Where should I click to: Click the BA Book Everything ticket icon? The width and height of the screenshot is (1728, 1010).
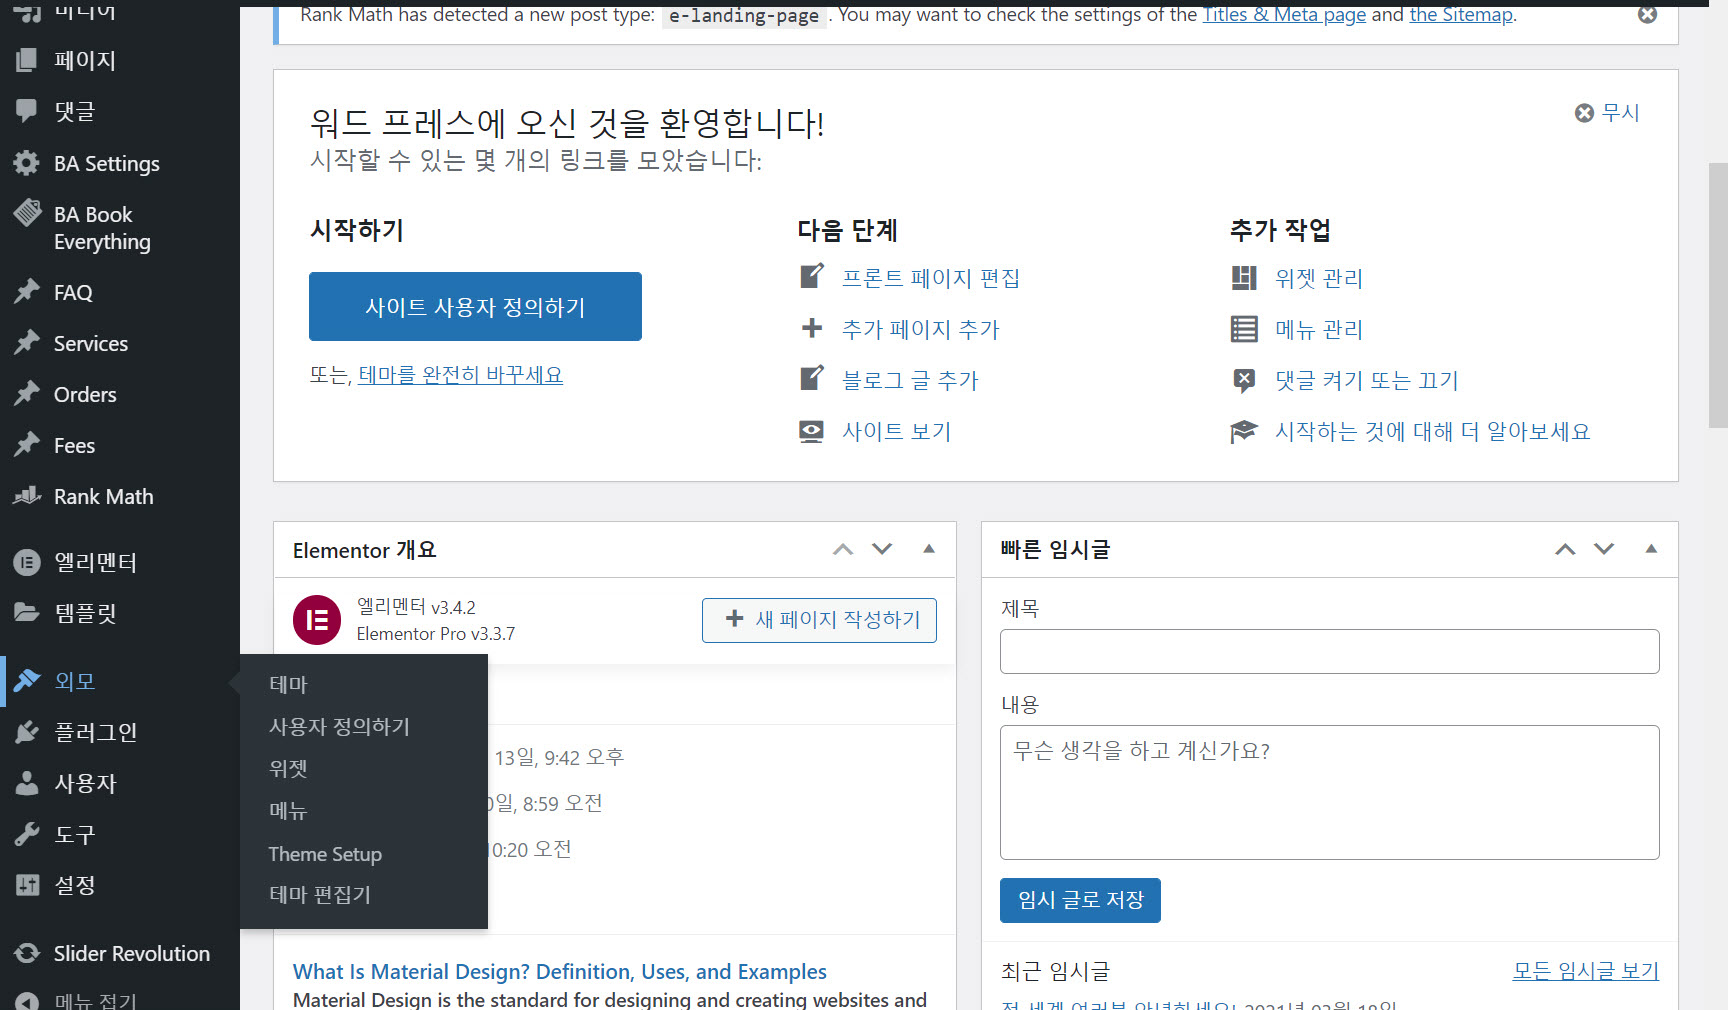pos(27,213)
